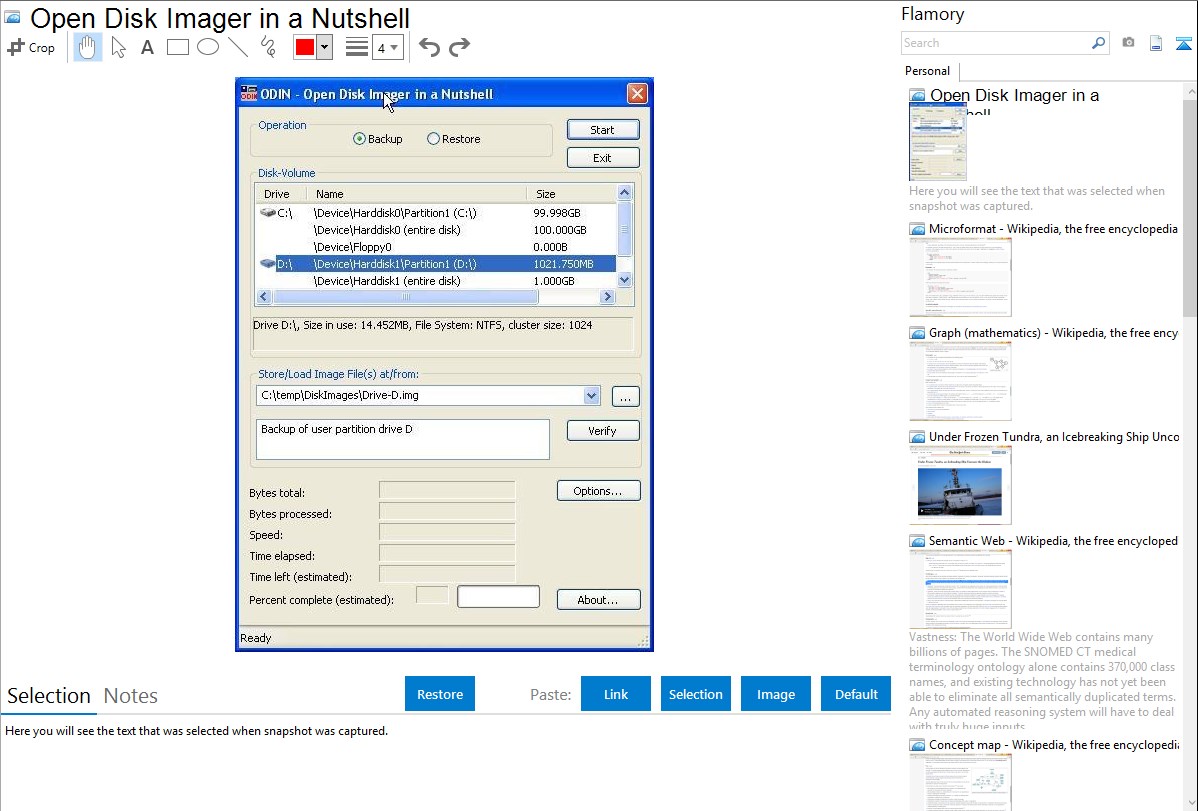Expand the image file path combo box
This screenshot has height=811, width=1198.
[591, 395]
